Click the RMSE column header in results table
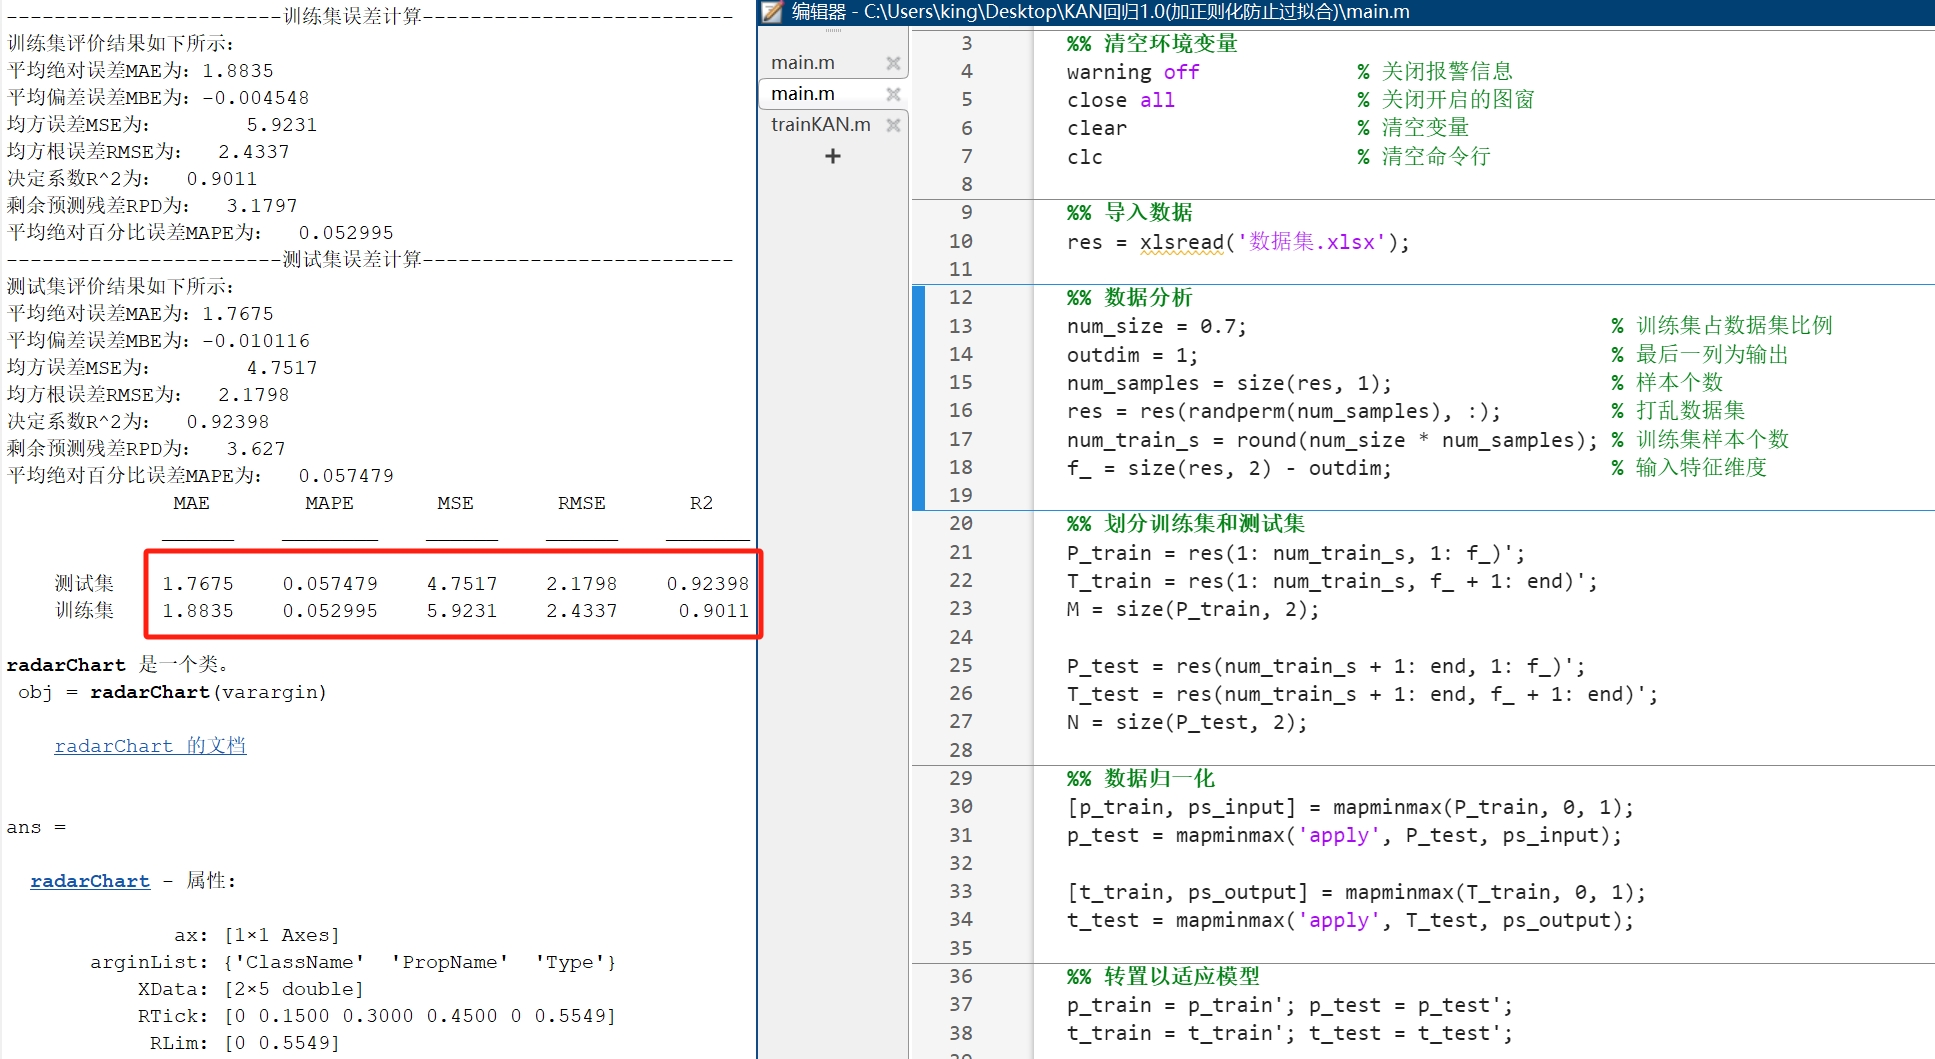1935x1059 pixels. [x=581, y=503]
